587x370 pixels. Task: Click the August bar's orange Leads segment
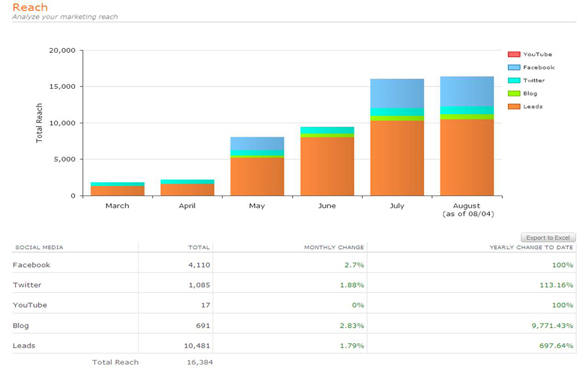(467, 157)
